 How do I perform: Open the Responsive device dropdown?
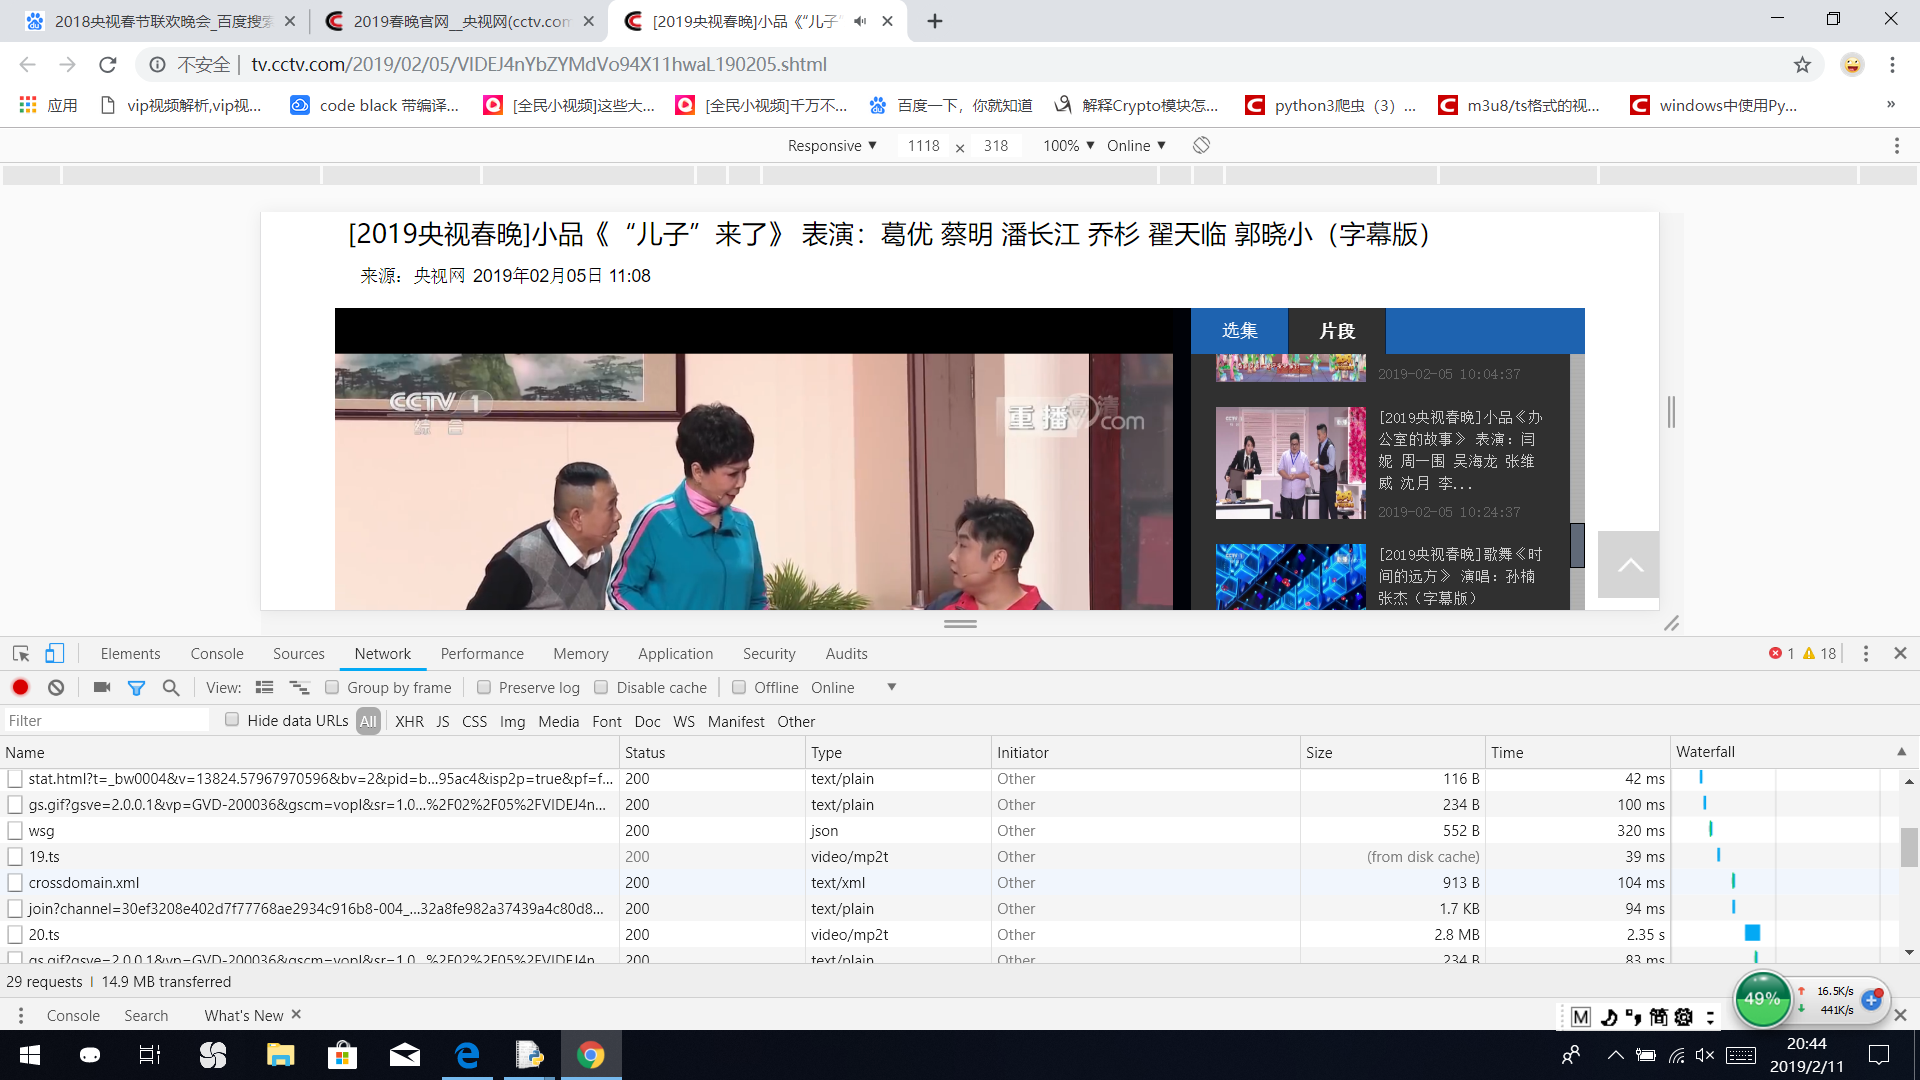pos(832,146)
